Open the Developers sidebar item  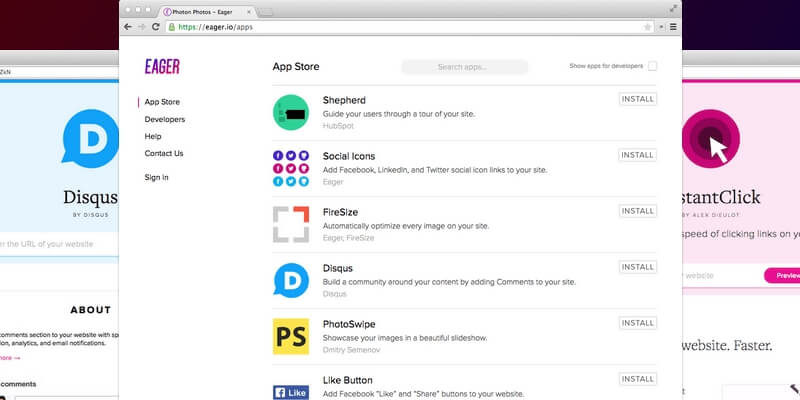pyautogui.click(x=164, y=119)
